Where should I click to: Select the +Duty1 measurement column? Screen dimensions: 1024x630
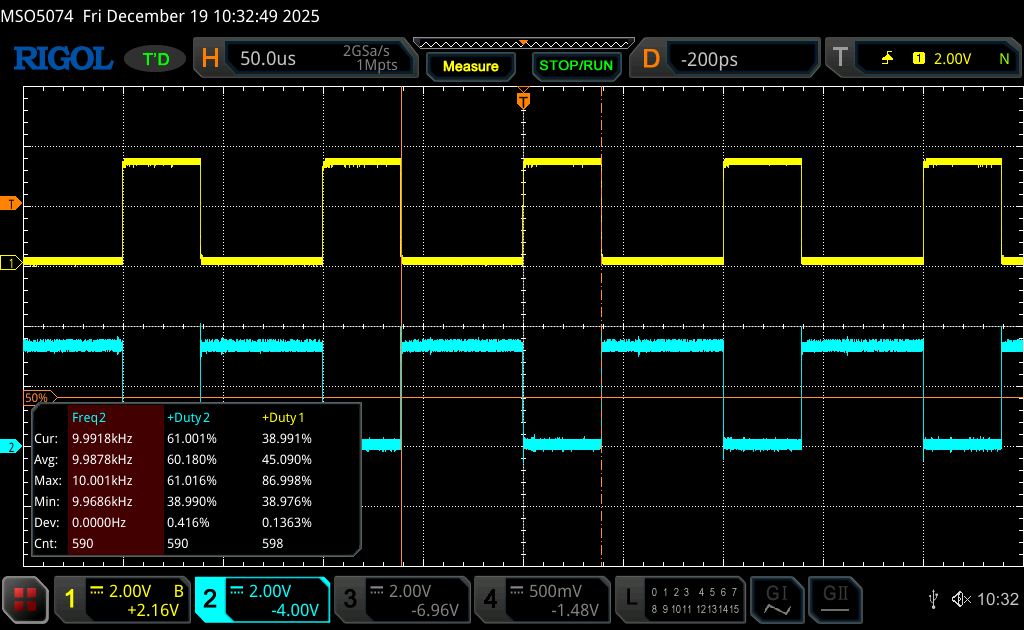click(283, 418)
